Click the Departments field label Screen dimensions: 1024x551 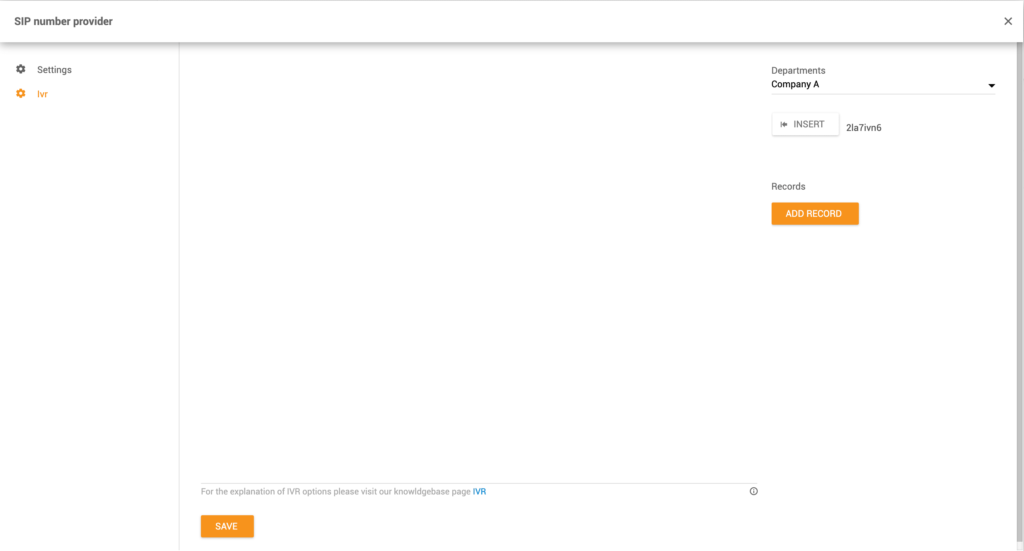point(798,71)
